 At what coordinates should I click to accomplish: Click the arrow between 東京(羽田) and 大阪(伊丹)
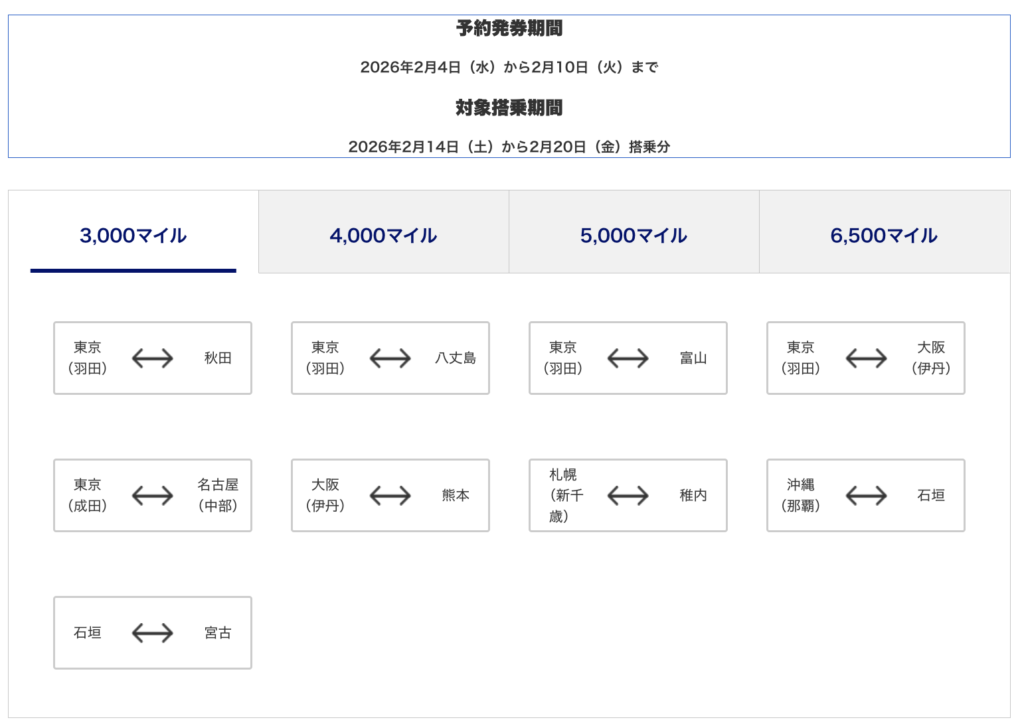(x=866, y=358)
